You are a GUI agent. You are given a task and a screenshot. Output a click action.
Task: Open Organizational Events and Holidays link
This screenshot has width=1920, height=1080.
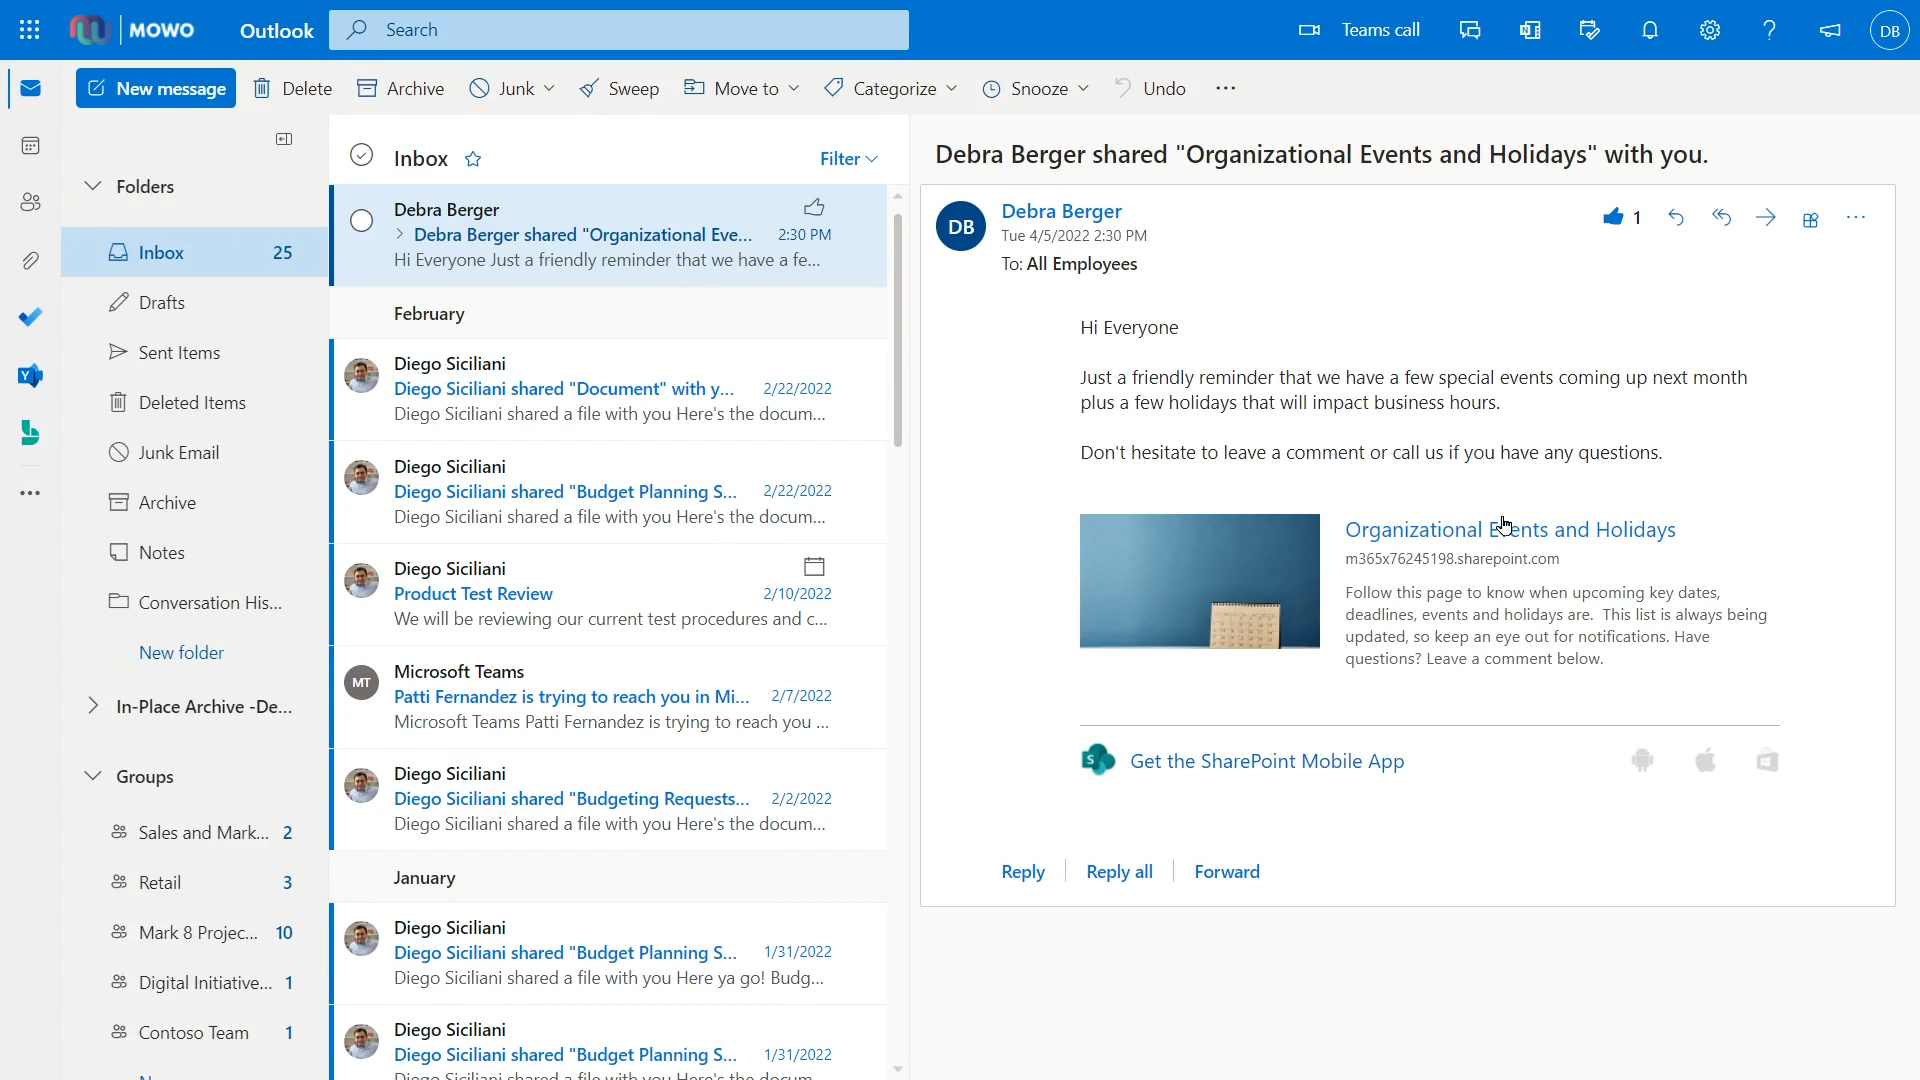(x=1510, y=529)
